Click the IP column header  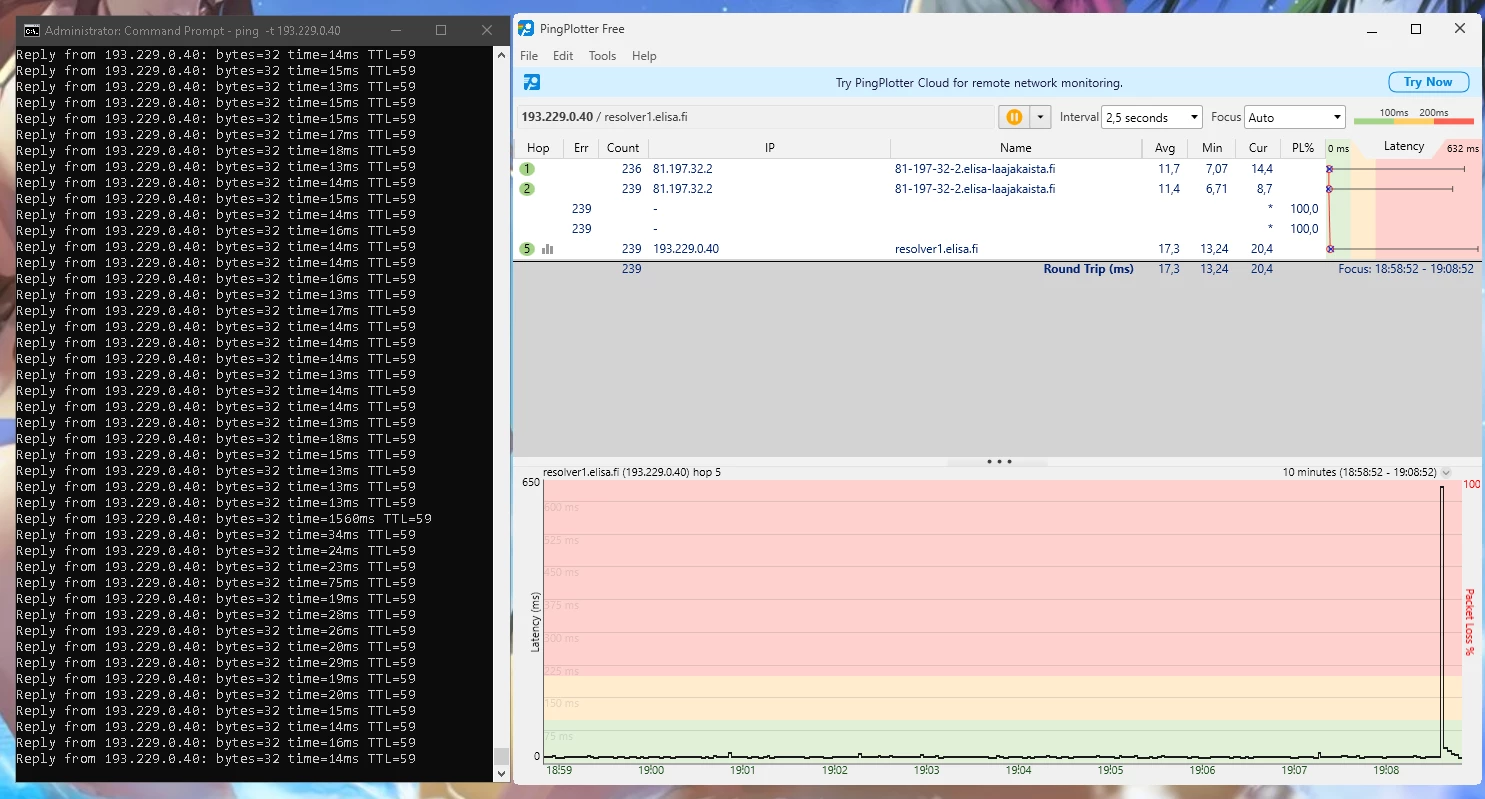[x=769, y=148]
